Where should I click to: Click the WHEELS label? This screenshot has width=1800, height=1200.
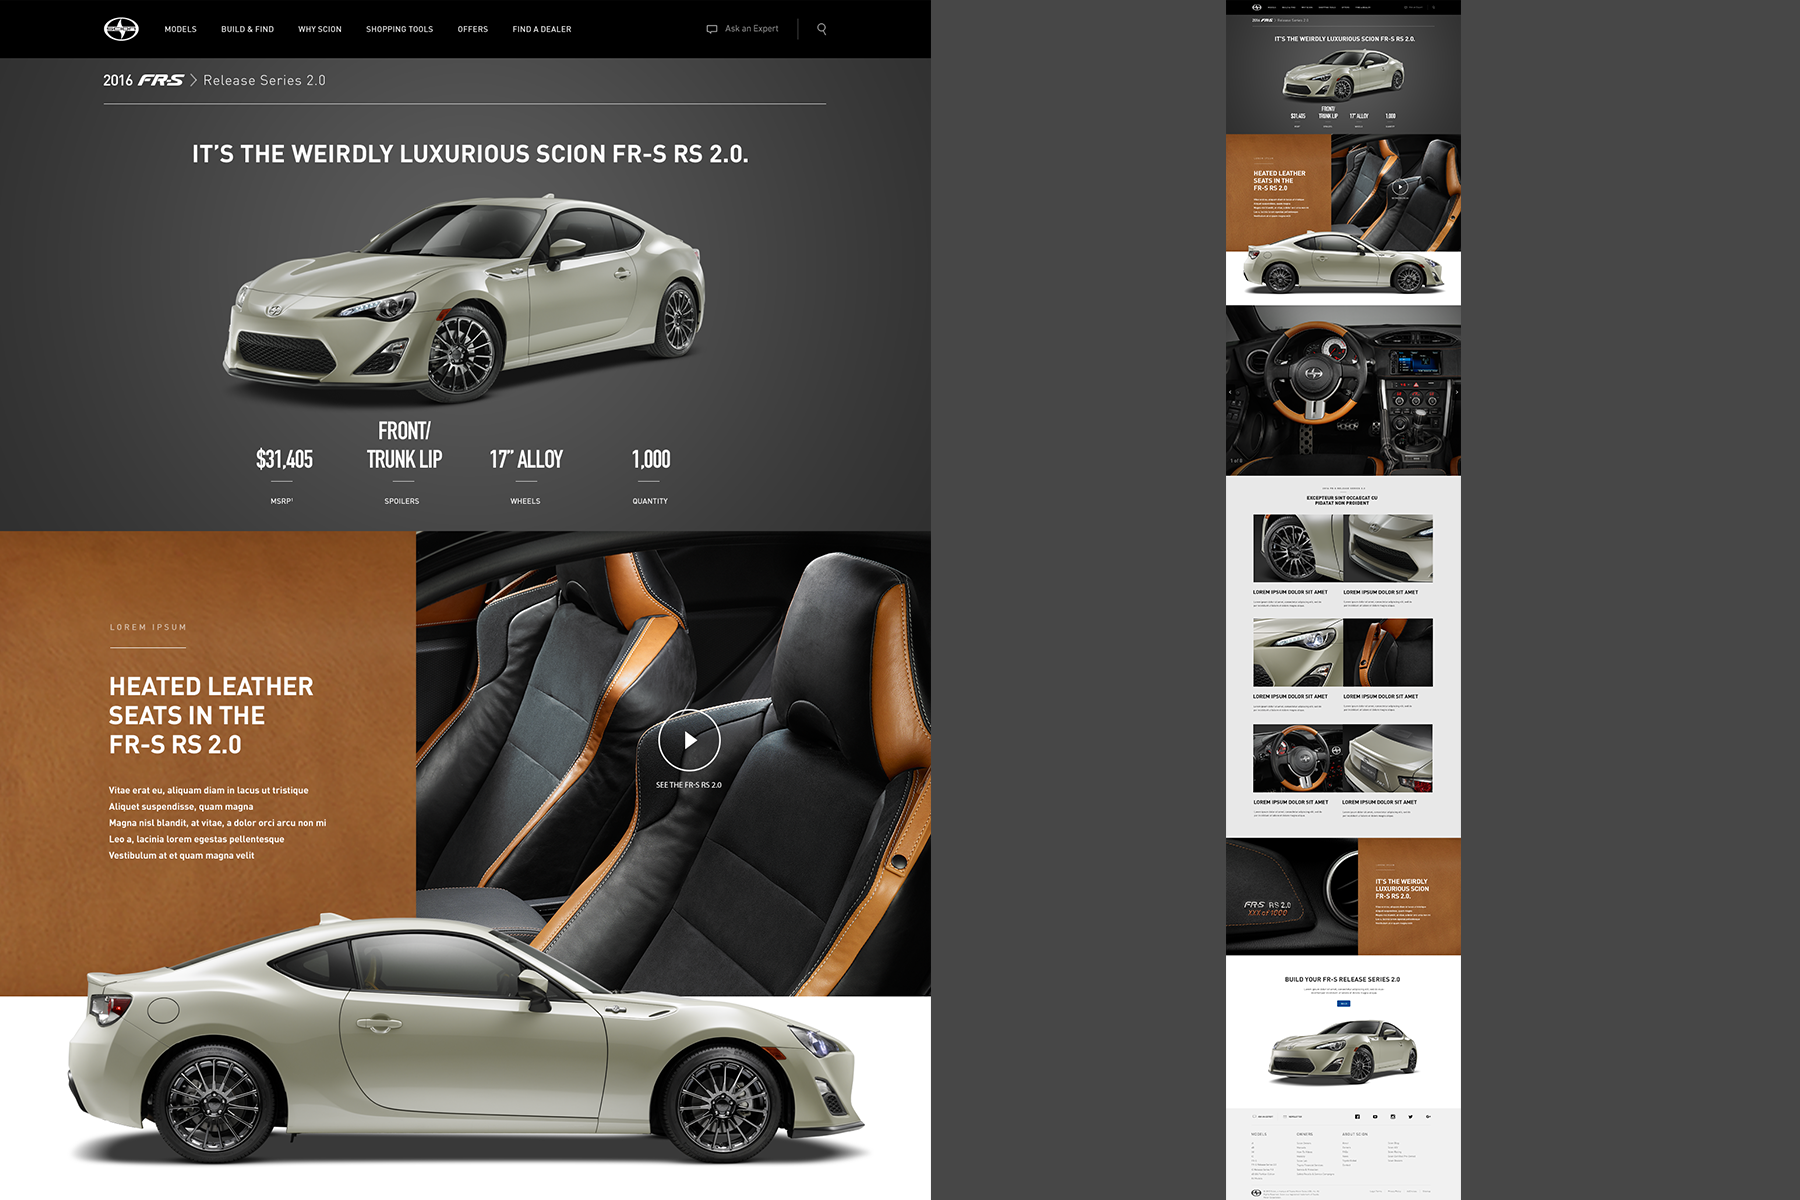(x=525, y=501)
